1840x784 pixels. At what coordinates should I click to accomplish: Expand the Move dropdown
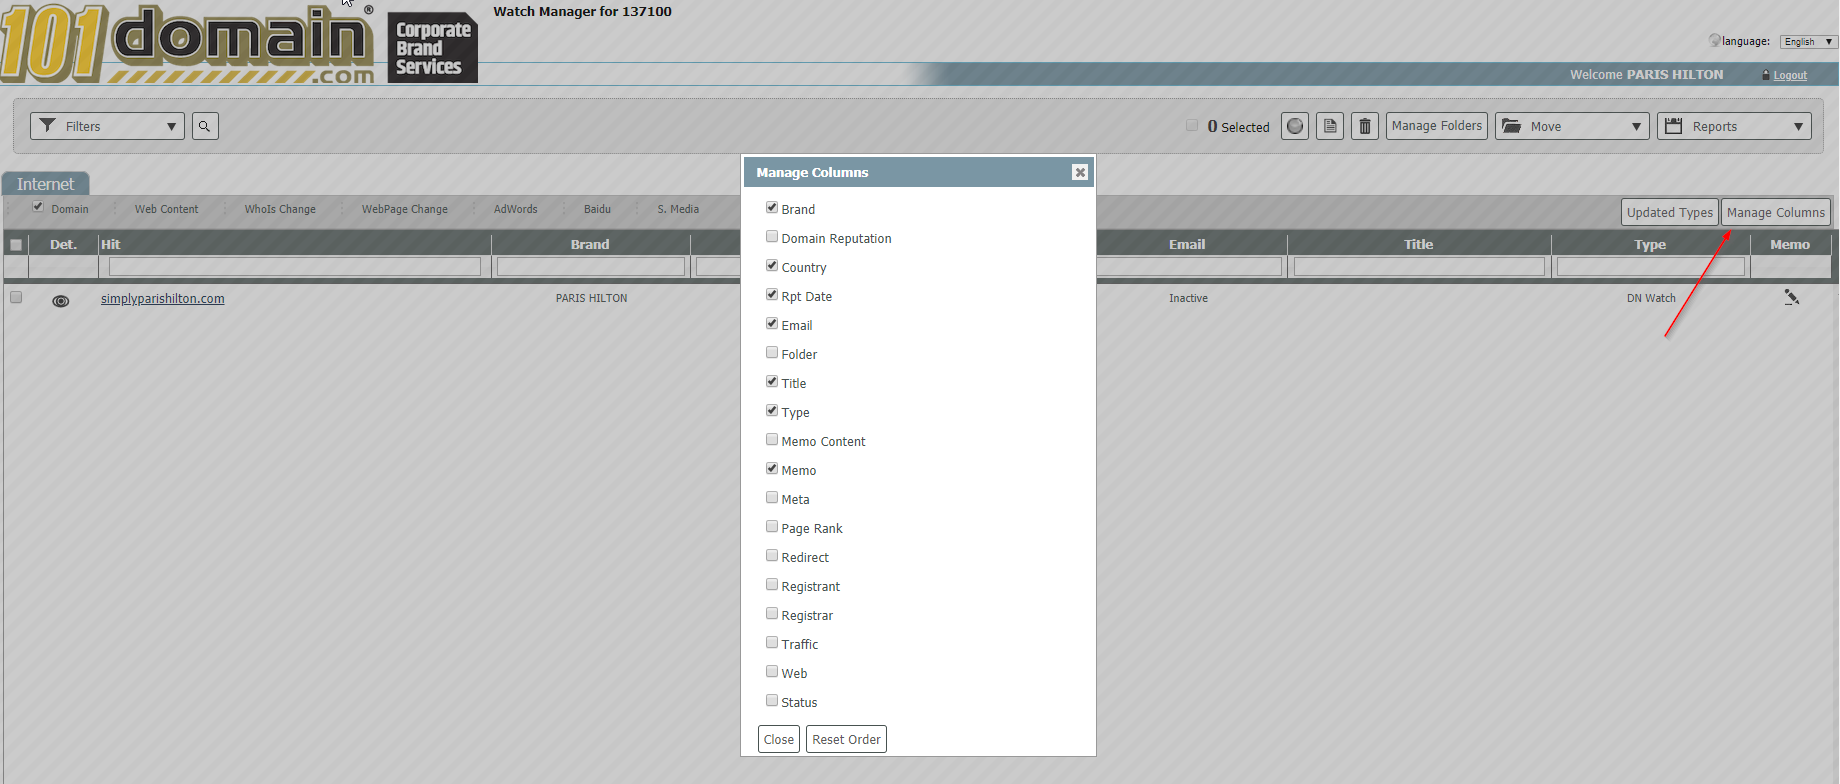1571,126
